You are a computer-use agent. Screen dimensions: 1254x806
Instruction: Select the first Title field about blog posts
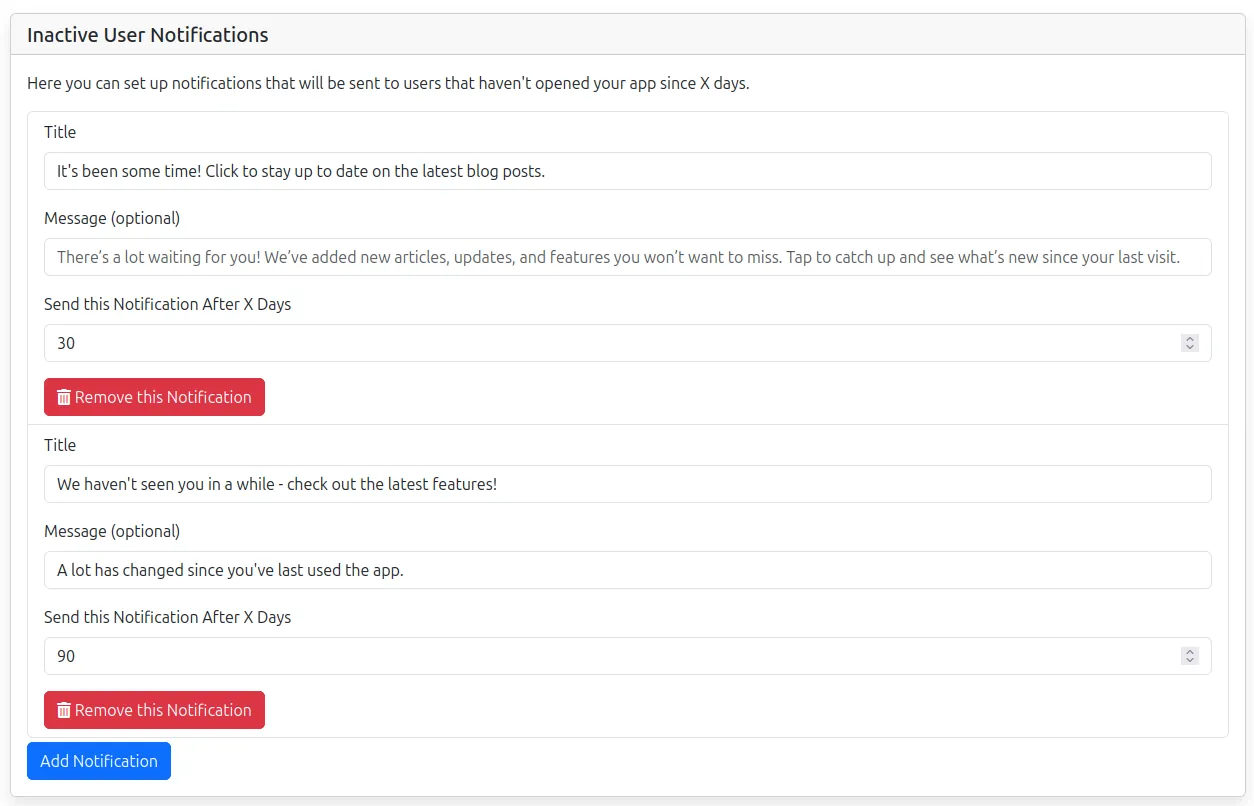[x=627, y=170]
